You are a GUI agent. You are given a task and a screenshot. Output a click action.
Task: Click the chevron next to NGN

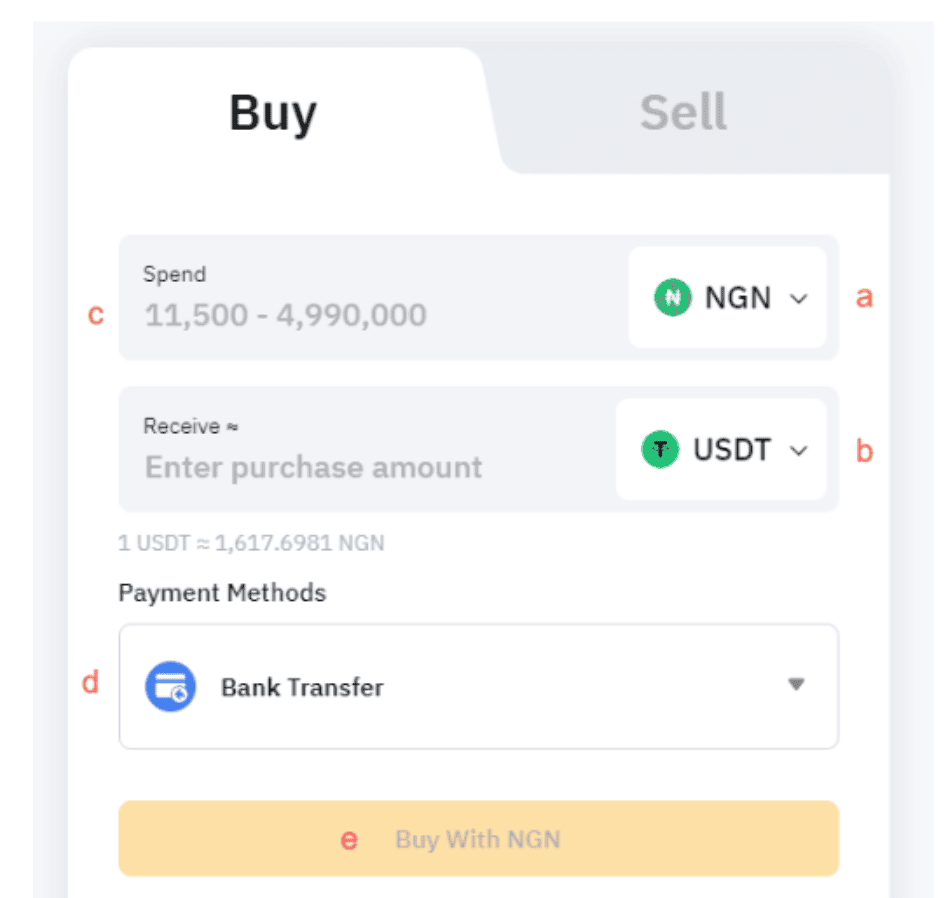[799, 297]
